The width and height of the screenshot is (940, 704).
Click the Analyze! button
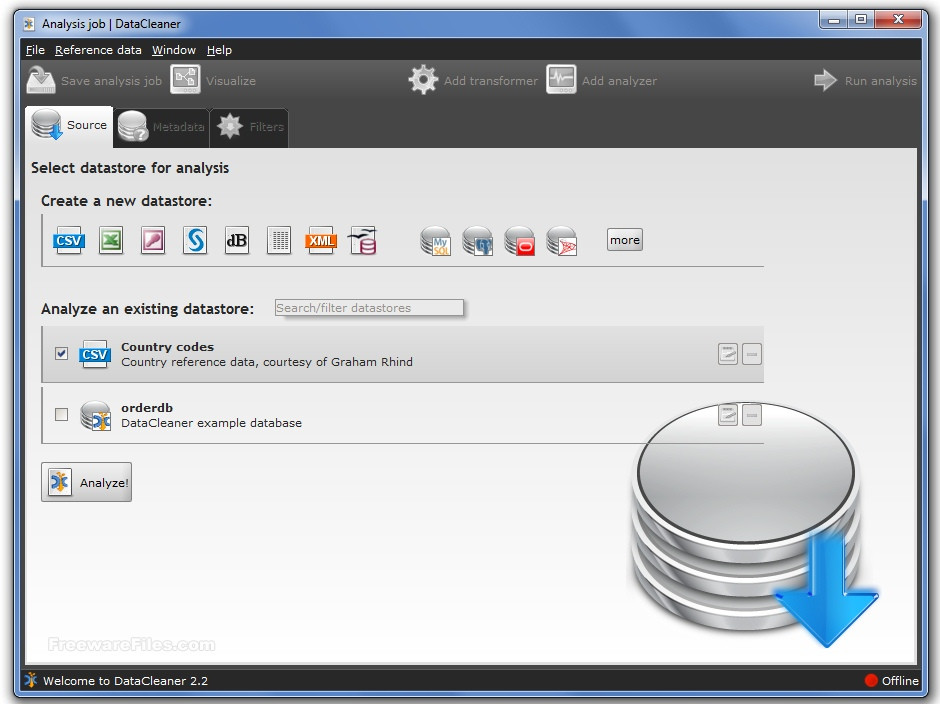[86, 482]
